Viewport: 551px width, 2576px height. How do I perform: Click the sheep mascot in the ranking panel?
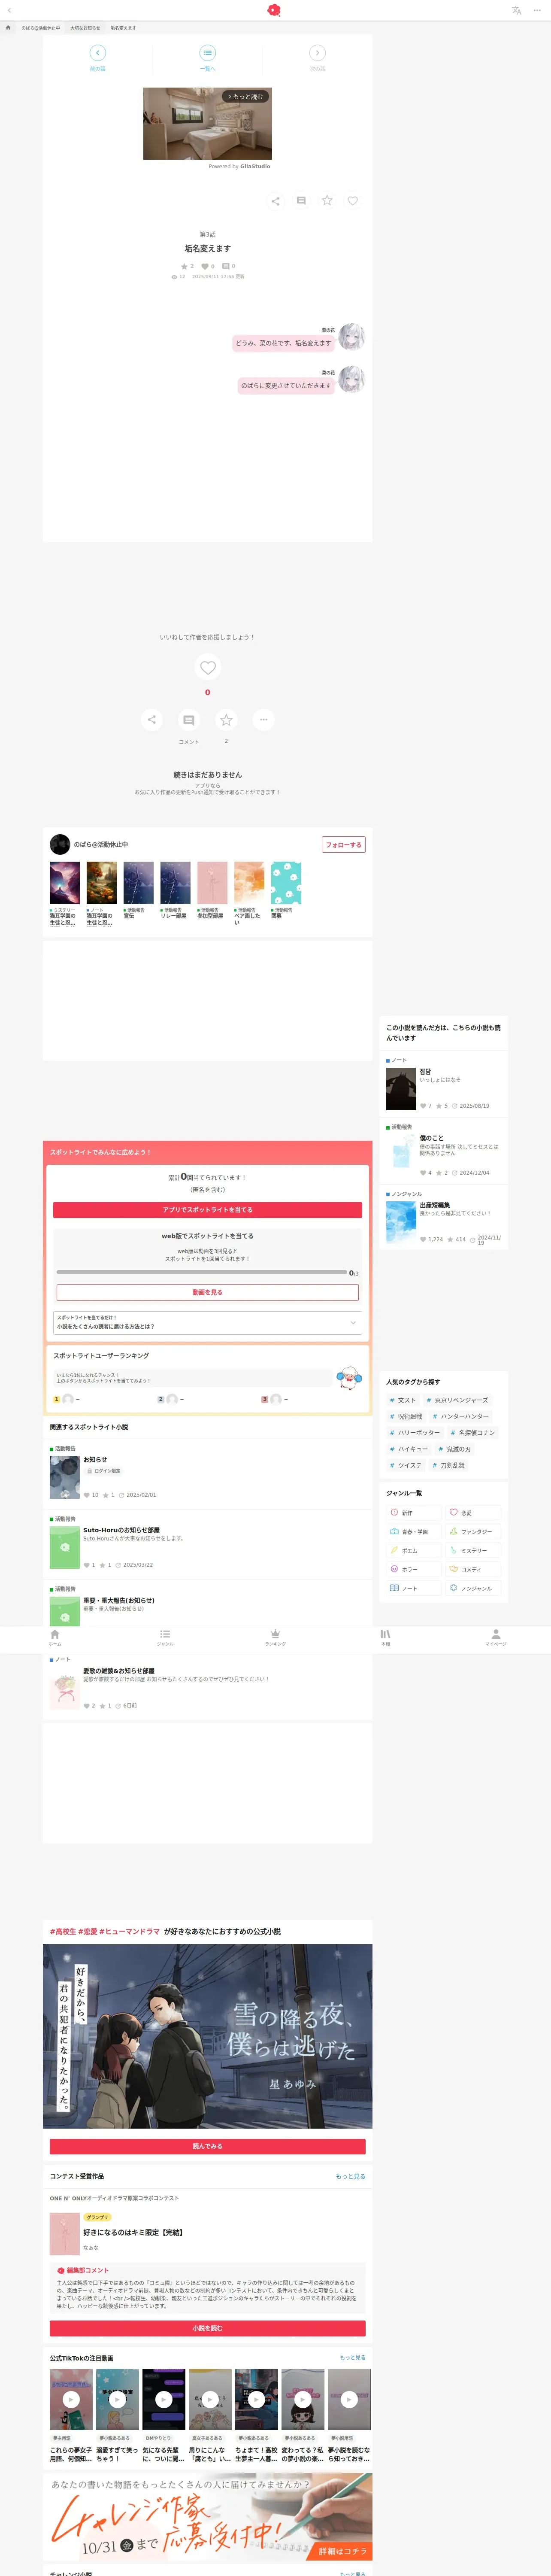click(348, 1378)
